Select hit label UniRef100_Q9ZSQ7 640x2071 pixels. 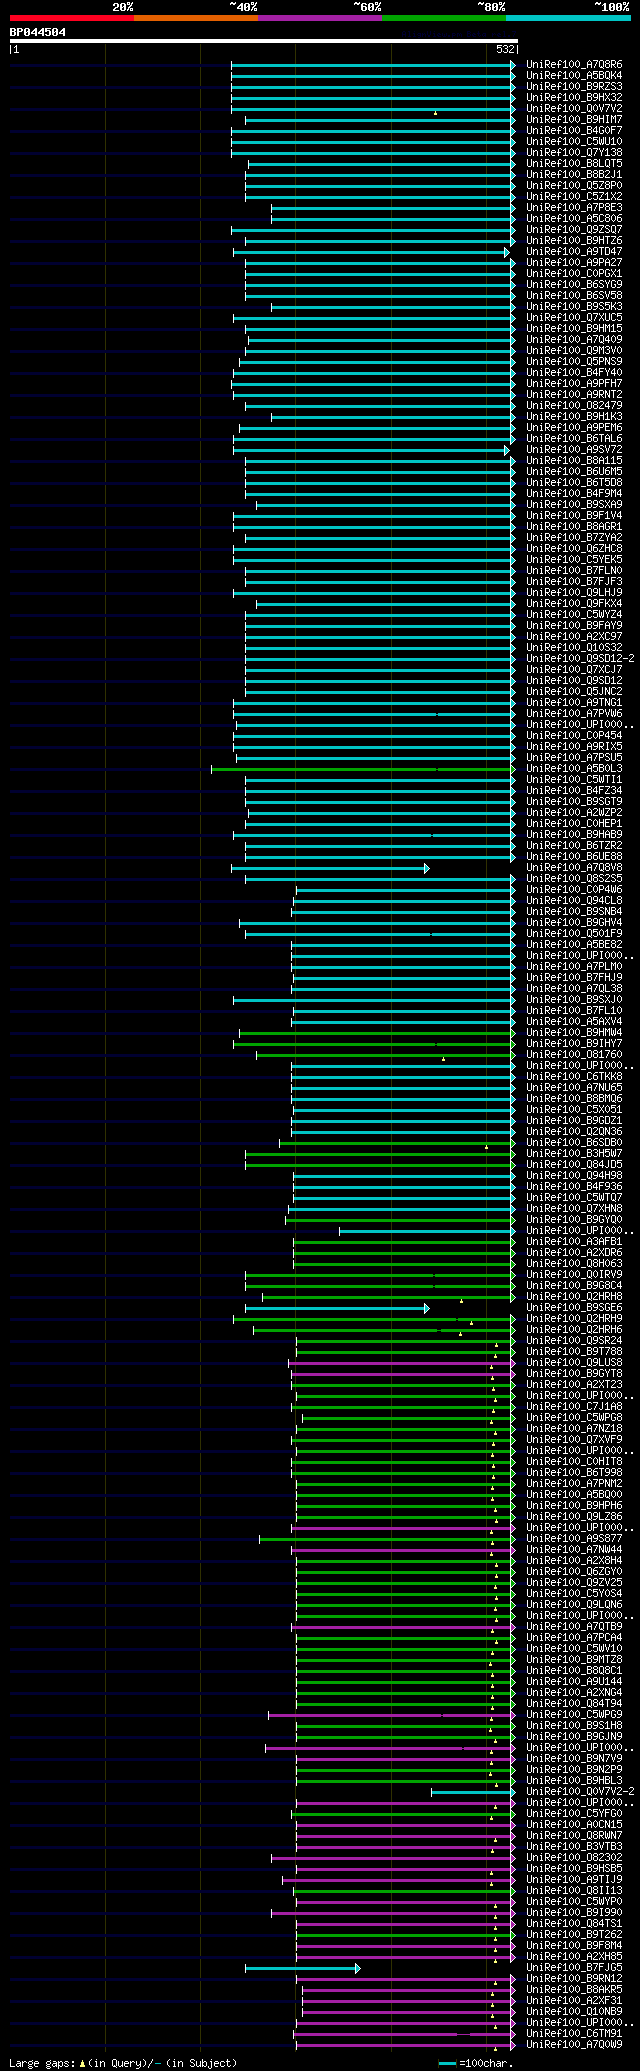click(574, 229)
